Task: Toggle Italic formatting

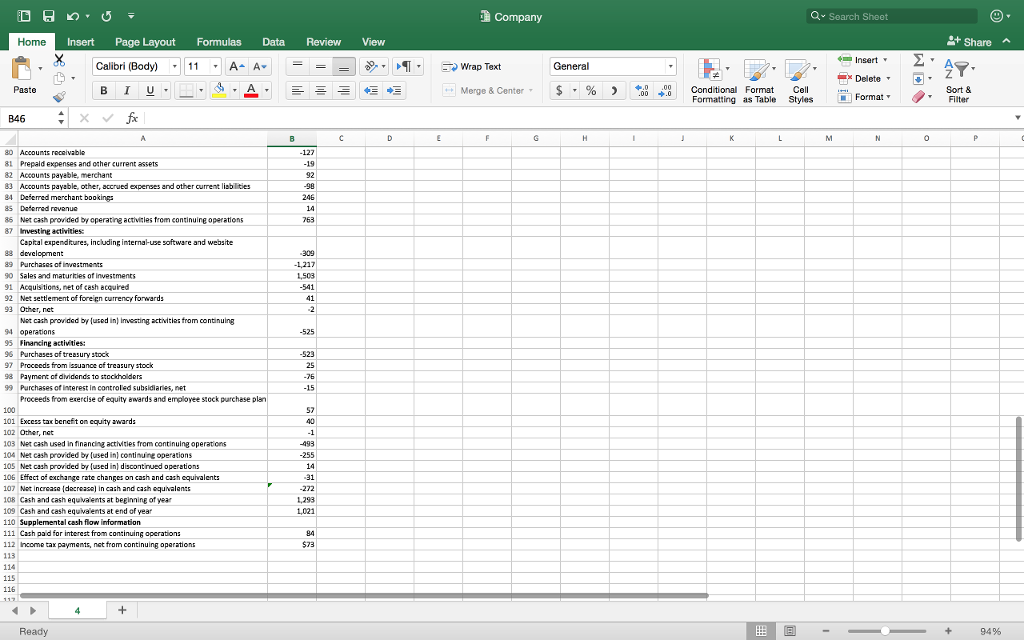Action: pos(127,90)
